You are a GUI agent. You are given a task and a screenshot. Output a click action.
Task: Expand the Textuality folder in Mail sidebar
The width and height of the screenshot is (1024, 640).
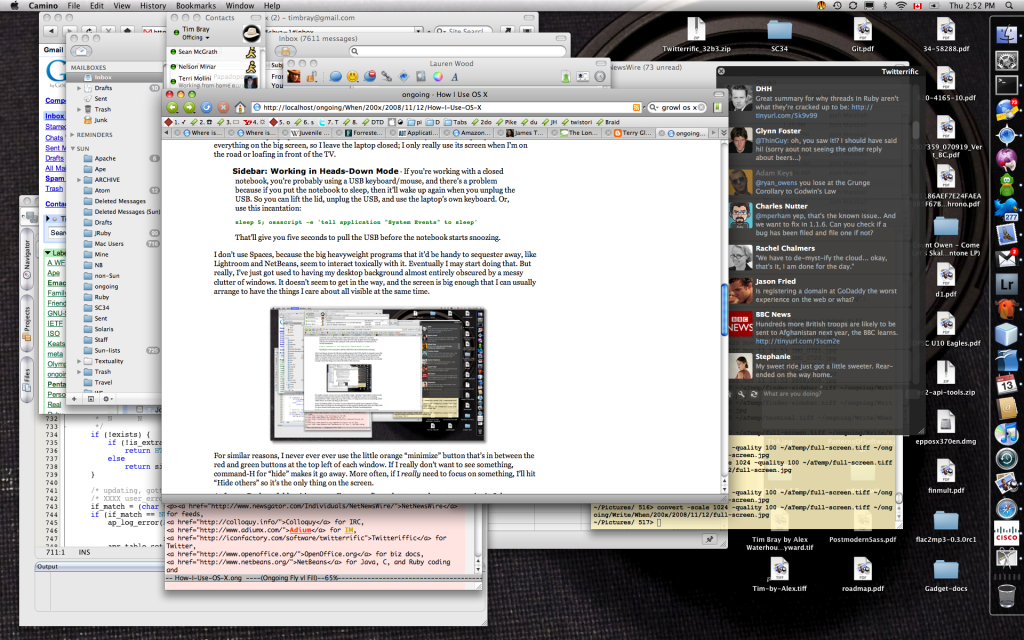coord(79,361)
